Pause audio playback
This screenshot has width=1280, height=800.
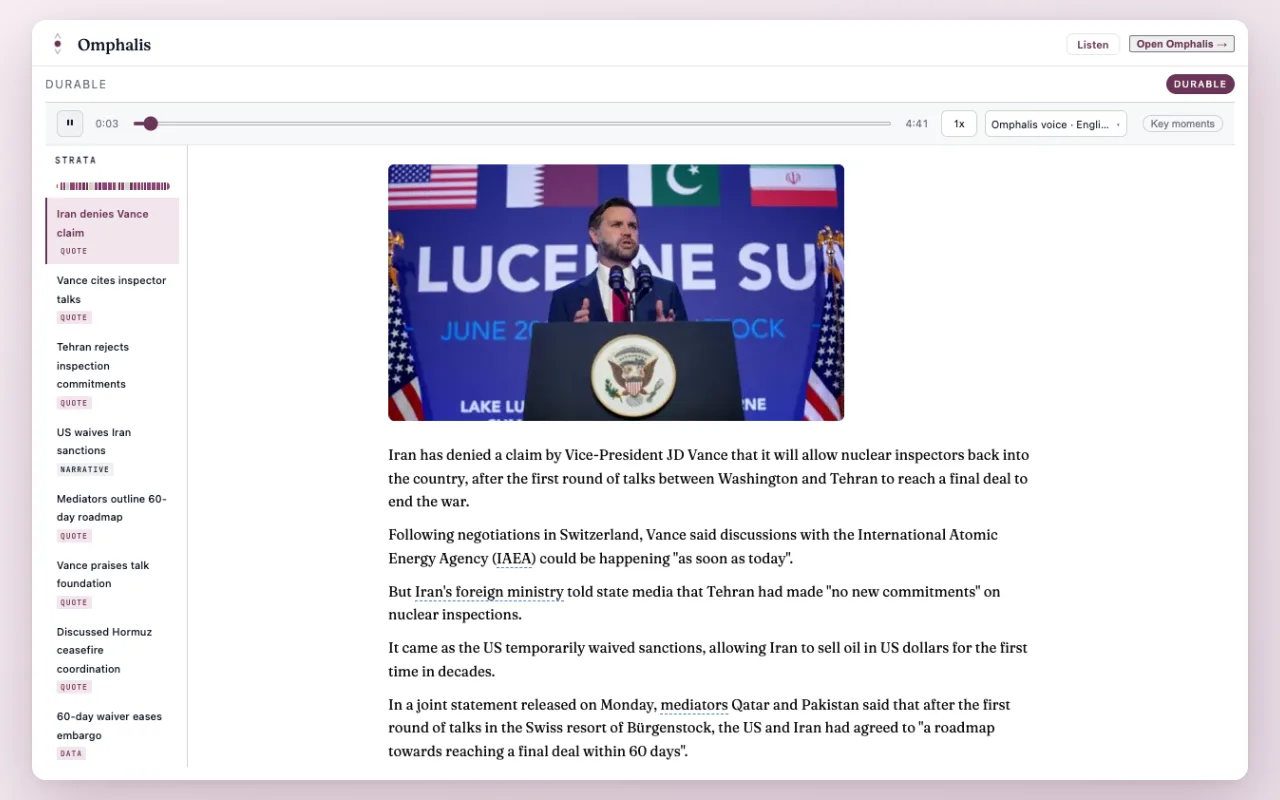pos(70,124)
